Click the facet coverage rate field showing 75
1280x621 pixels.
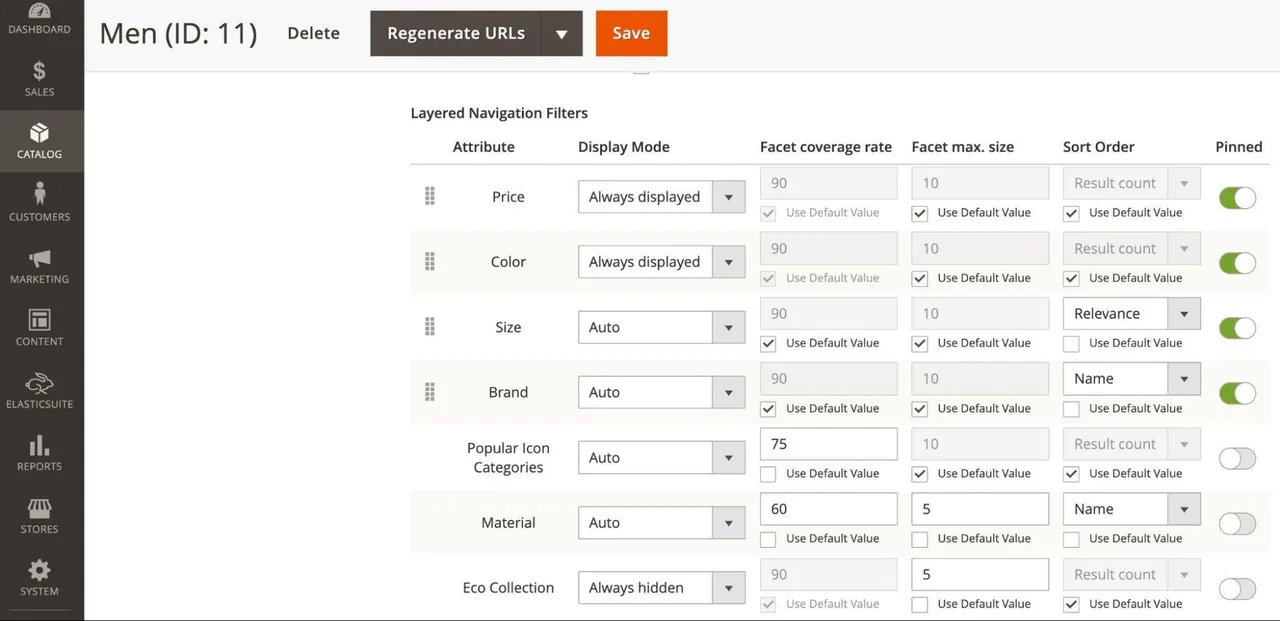click(829, 444)
